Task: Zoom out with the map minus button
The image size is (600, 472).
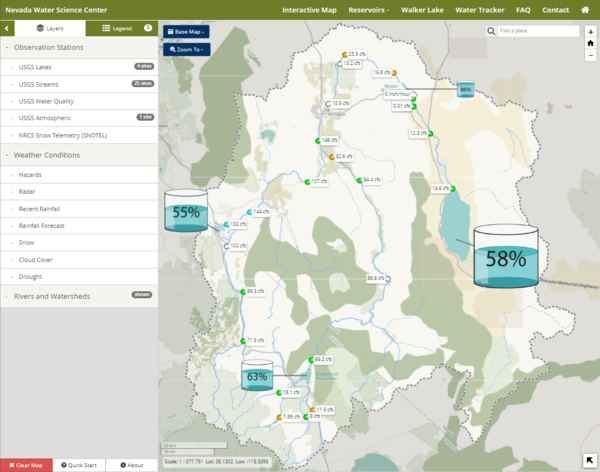Action: click(x=590, y=55)
